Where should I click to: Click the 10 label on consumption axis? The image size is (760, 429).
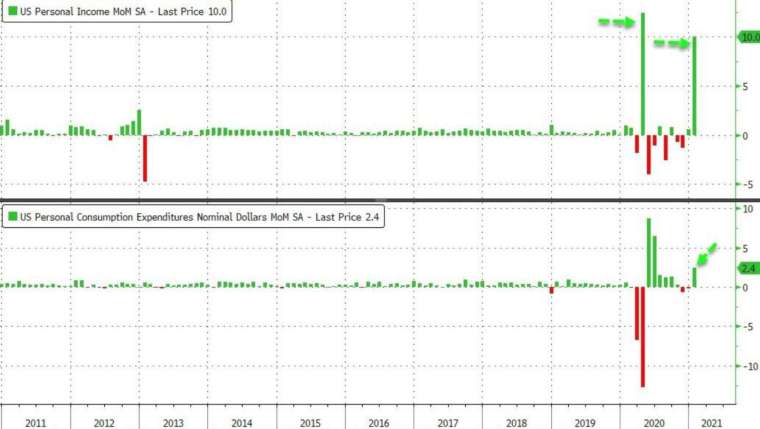tap(748, 209)
